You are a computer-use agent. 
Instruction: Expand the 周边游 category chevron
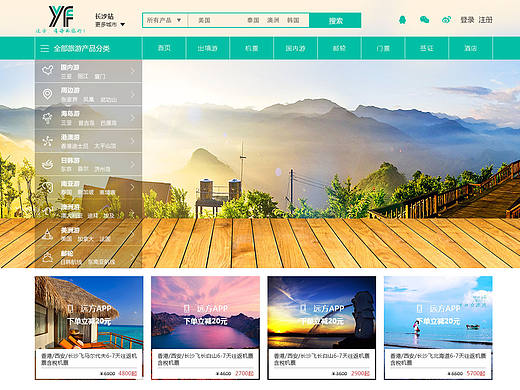tap(133, 94)
